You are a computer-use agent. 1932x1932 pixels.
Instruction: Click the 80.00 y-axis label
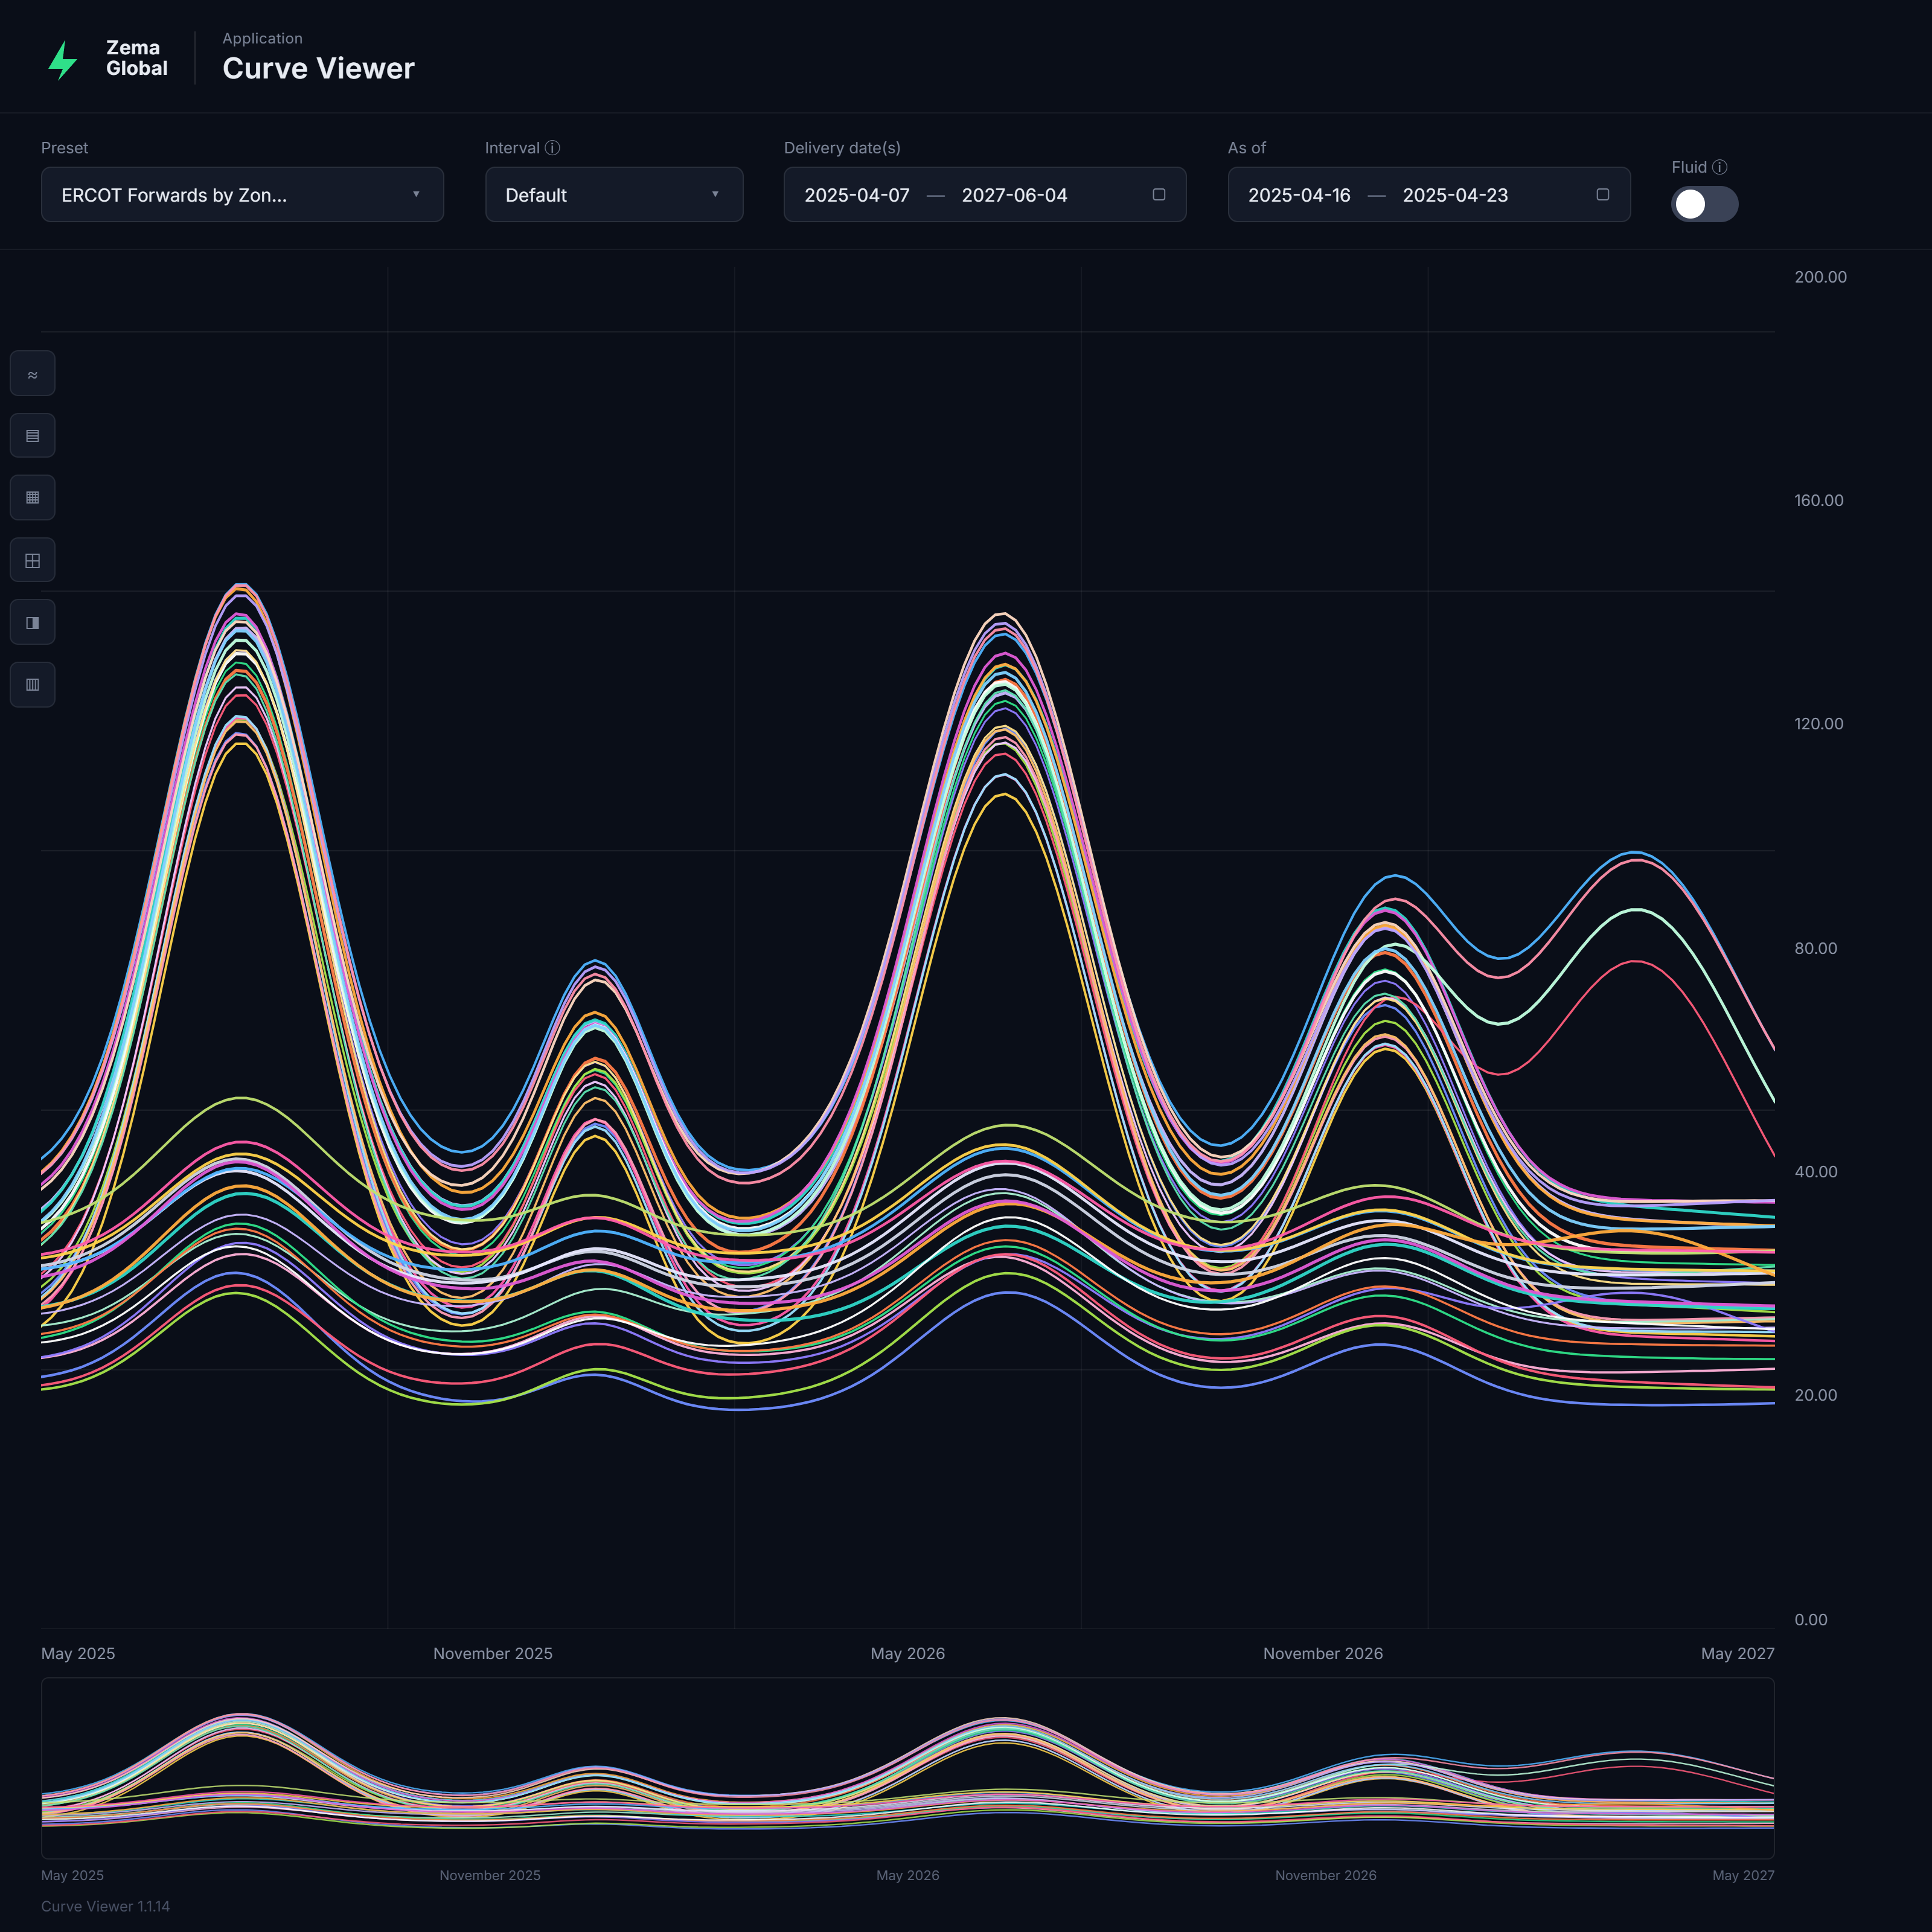(x=1815, y=948)
